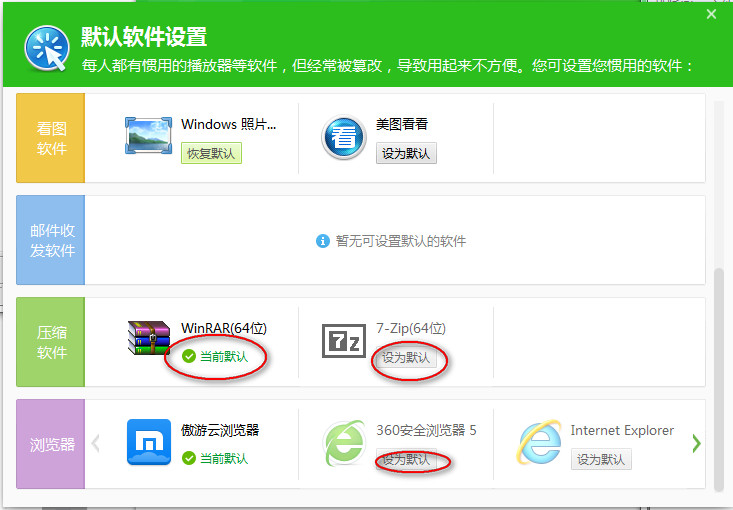Select the yellow image viewer category tab
The height and width of the screenshot is (510, 733).
pyautogui.click(x=51, y=138)
